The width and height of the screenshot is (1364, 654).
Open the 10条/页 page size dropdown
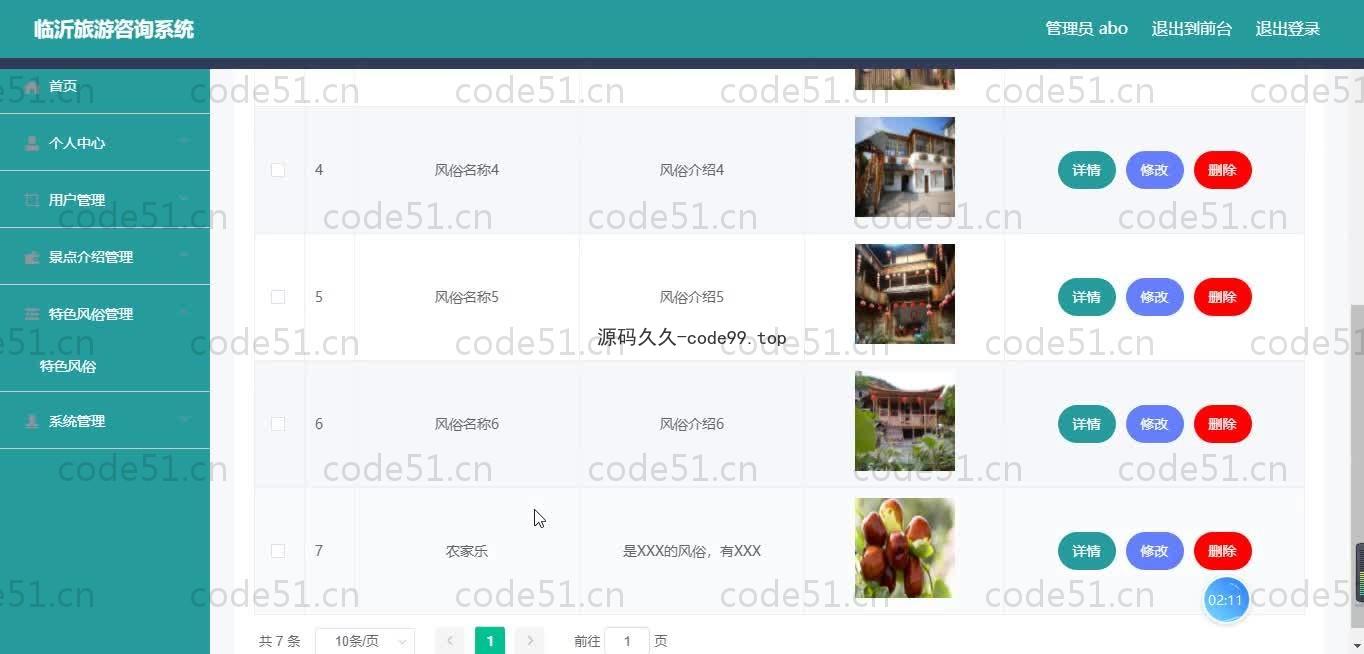[x=365, y=641]
